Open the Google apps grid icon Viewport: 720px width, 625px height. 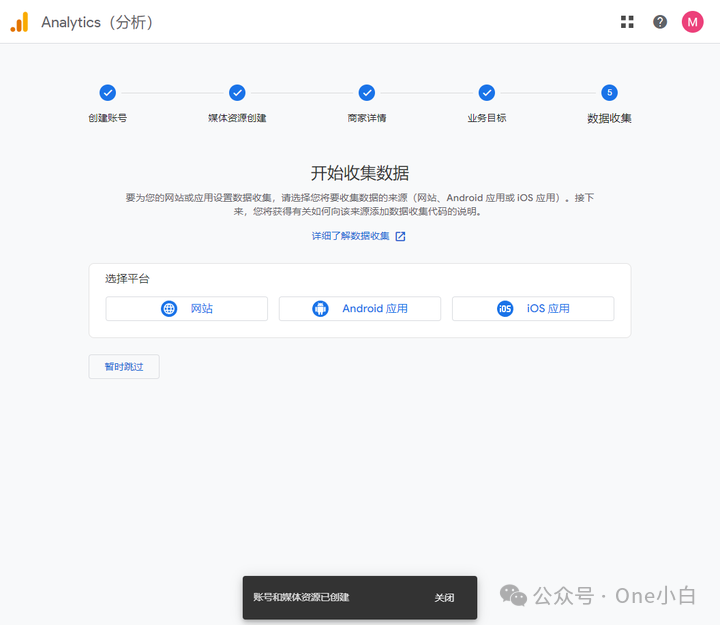(x=627, y=22)
